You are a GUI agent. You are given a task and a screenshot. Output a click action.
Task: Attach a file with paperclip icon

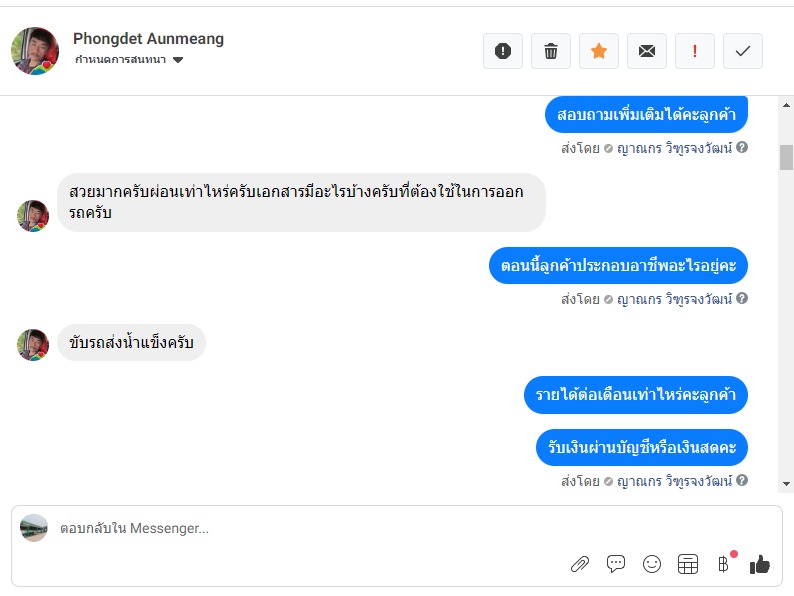580,564
